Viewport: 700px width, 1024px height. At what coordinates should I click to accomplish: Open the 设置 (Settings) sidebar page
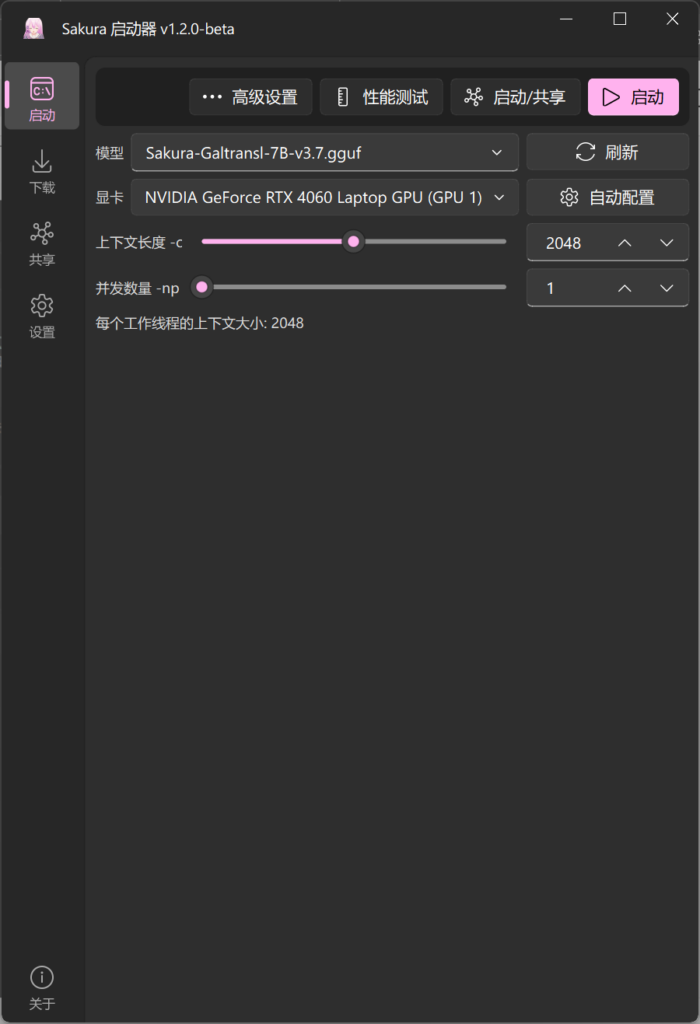(42, 315)
